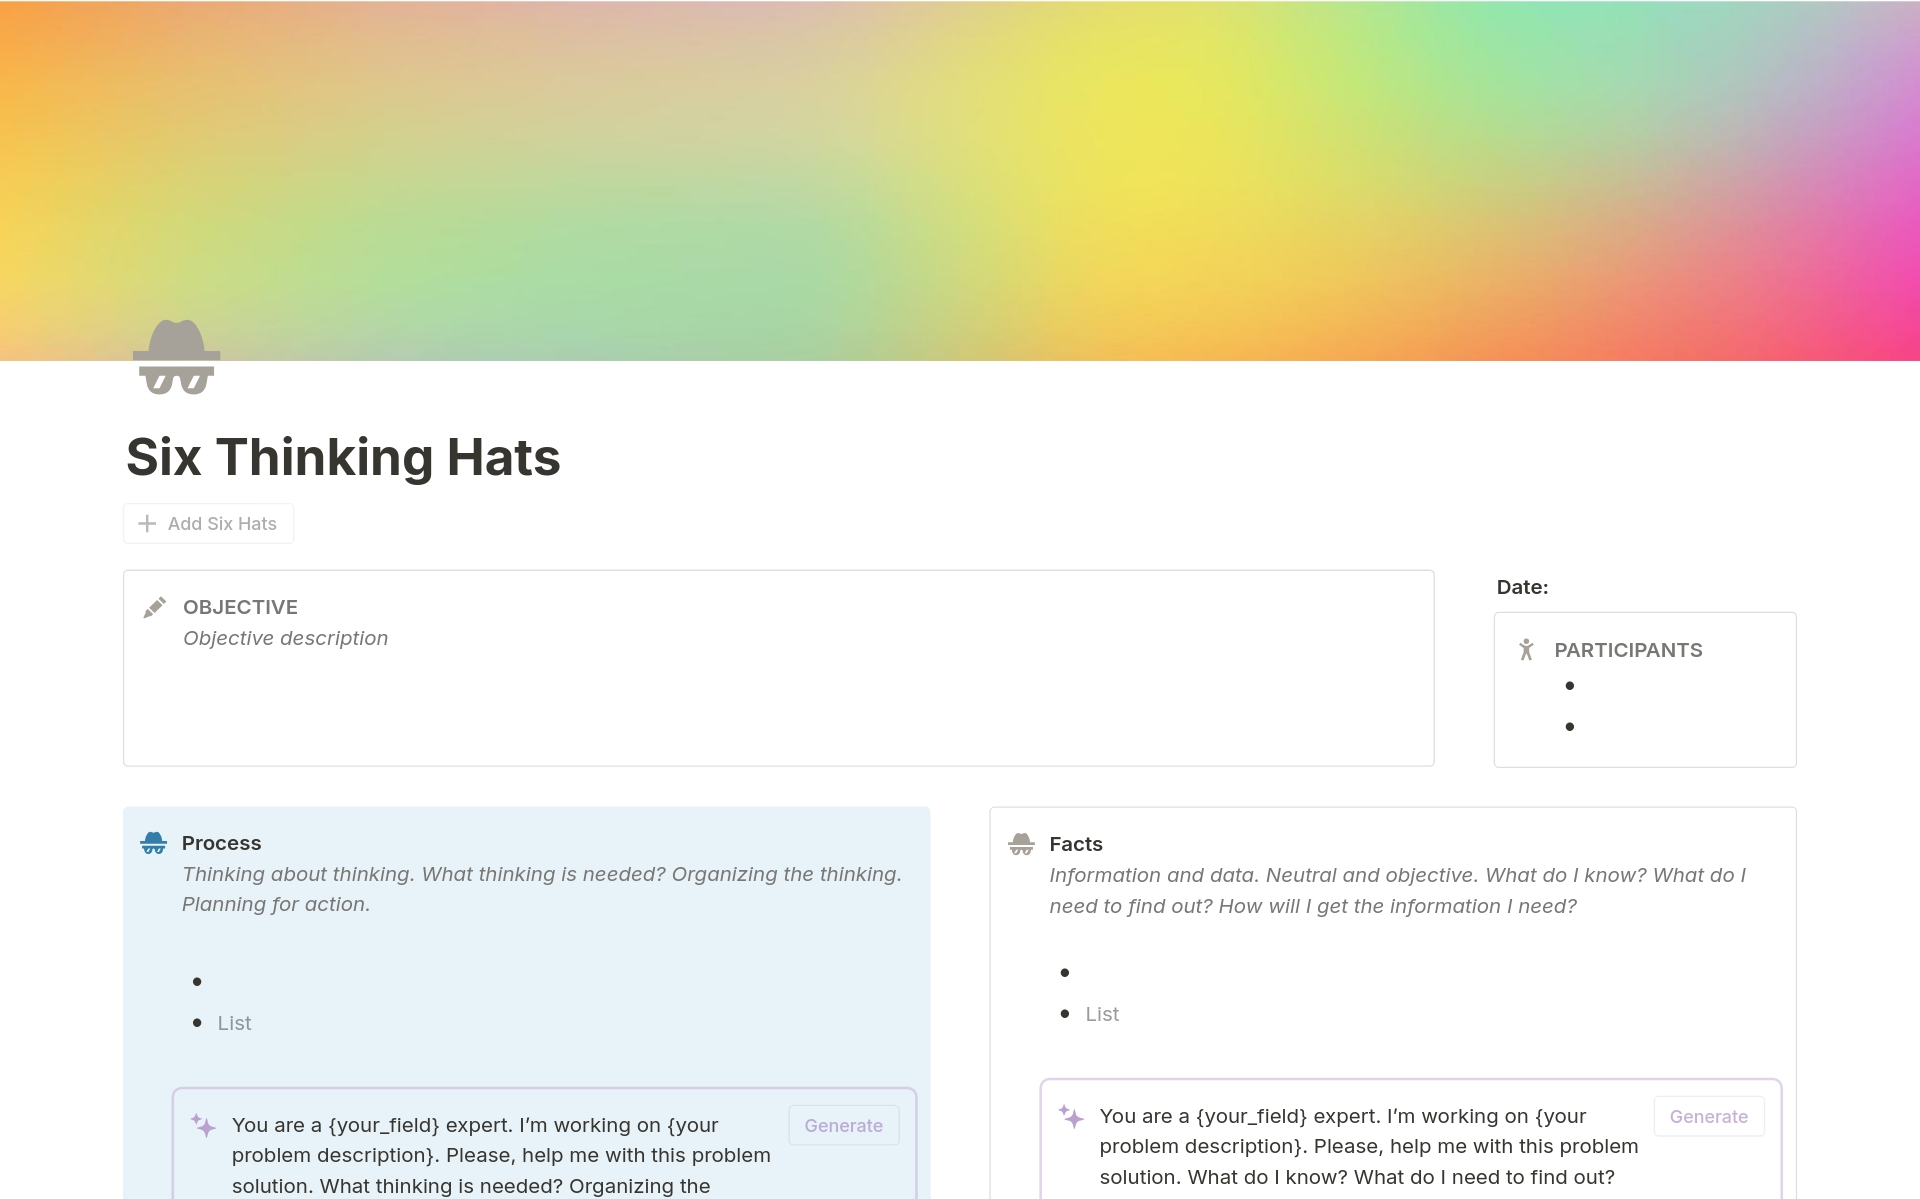
Task: Click the Objective description placeholder text
Action: coord(285,638)
